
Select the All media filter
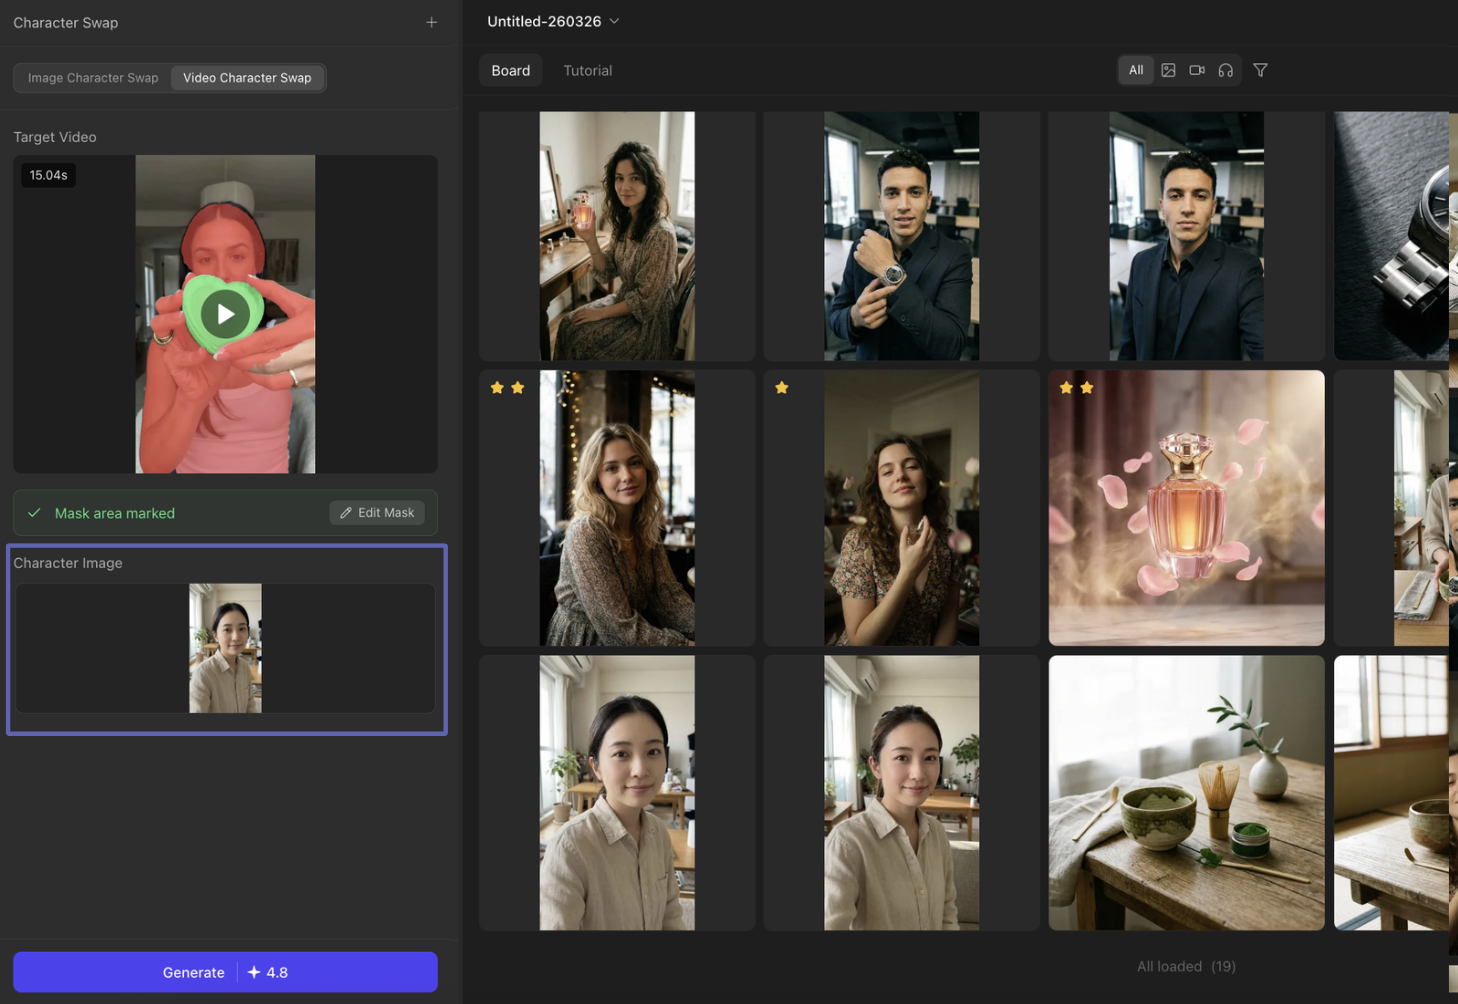tap(1136, 70)
